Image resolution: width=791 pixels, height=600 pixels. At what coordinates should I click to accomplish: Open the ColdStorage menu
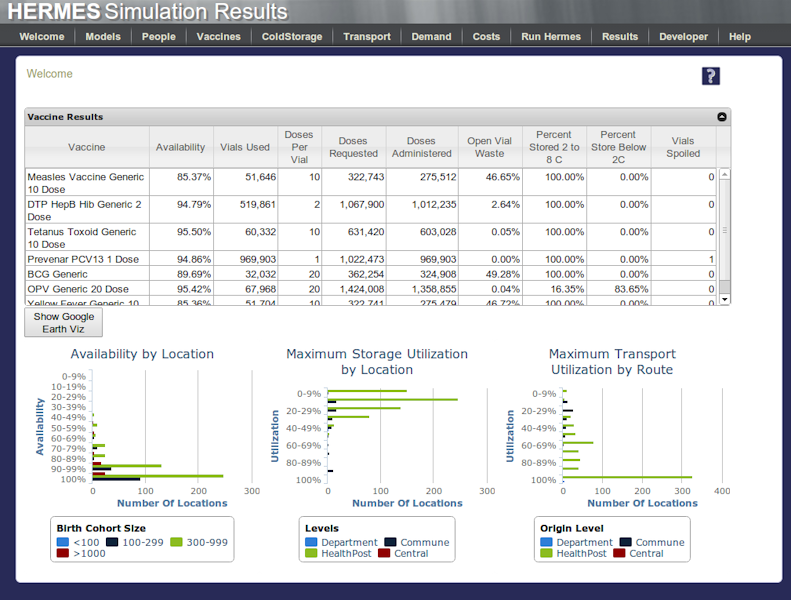tap(292, 37)
